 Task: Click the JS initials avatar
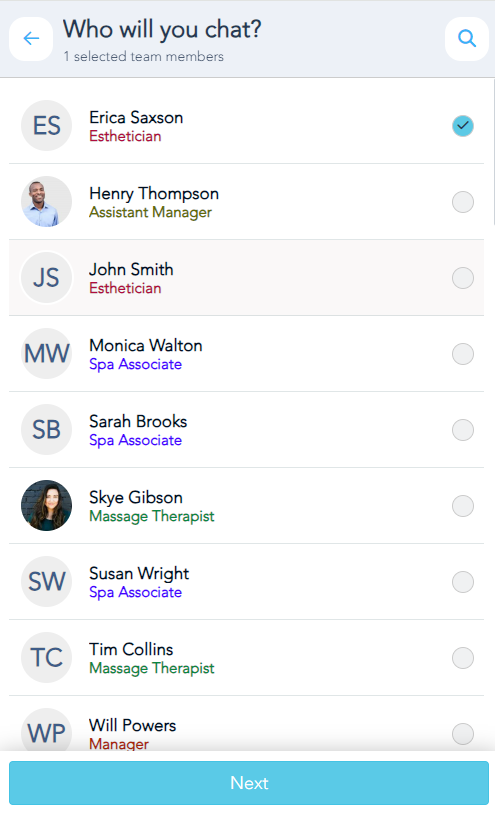click(46, 278)
